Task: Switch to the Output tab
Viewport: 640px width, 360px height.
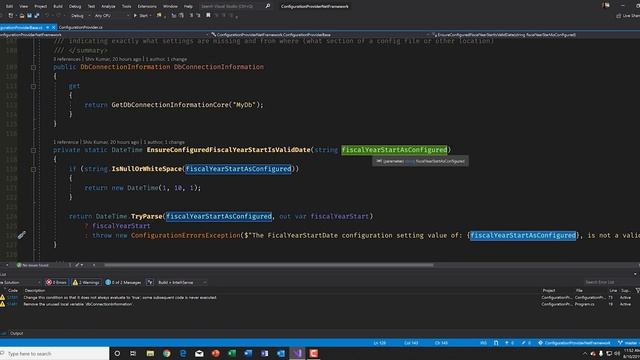Action: [x=16, y=333]
